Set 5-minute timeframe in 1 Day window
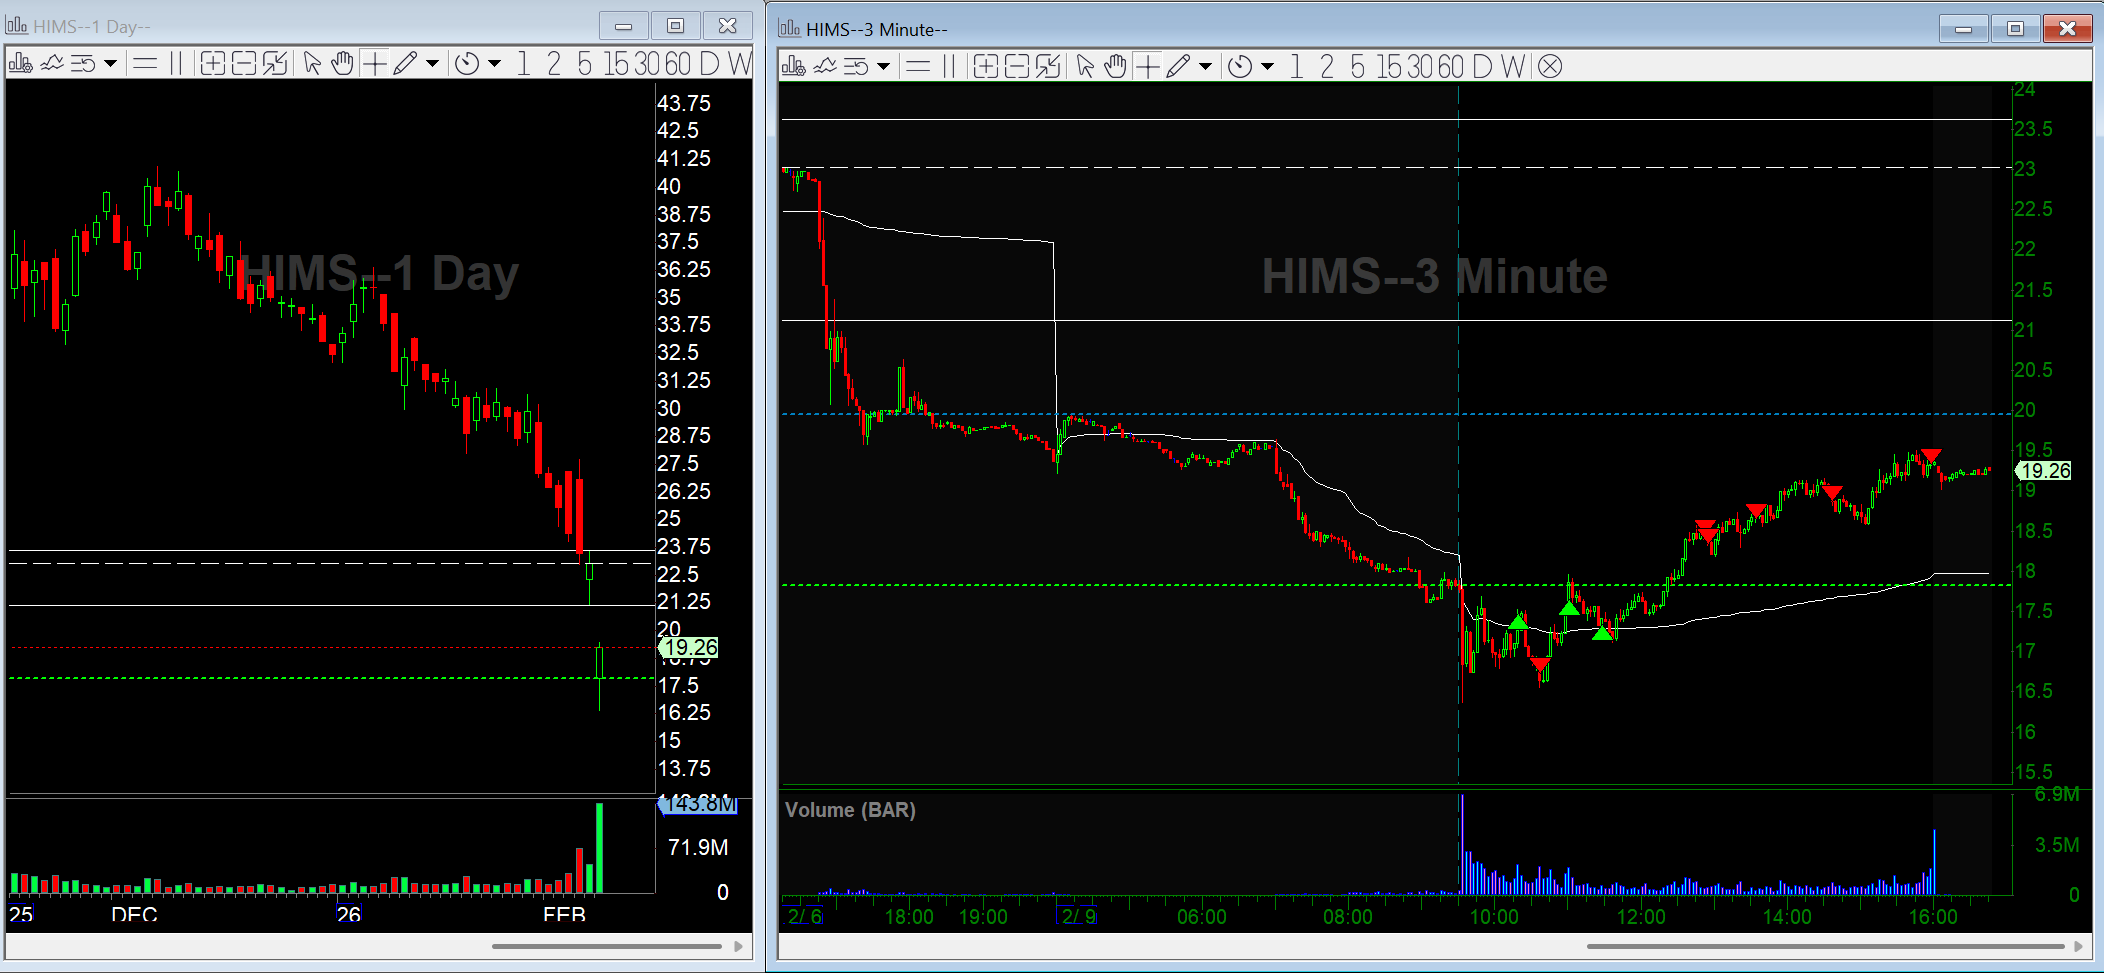 pyautogui.click(x=584, y=64)
